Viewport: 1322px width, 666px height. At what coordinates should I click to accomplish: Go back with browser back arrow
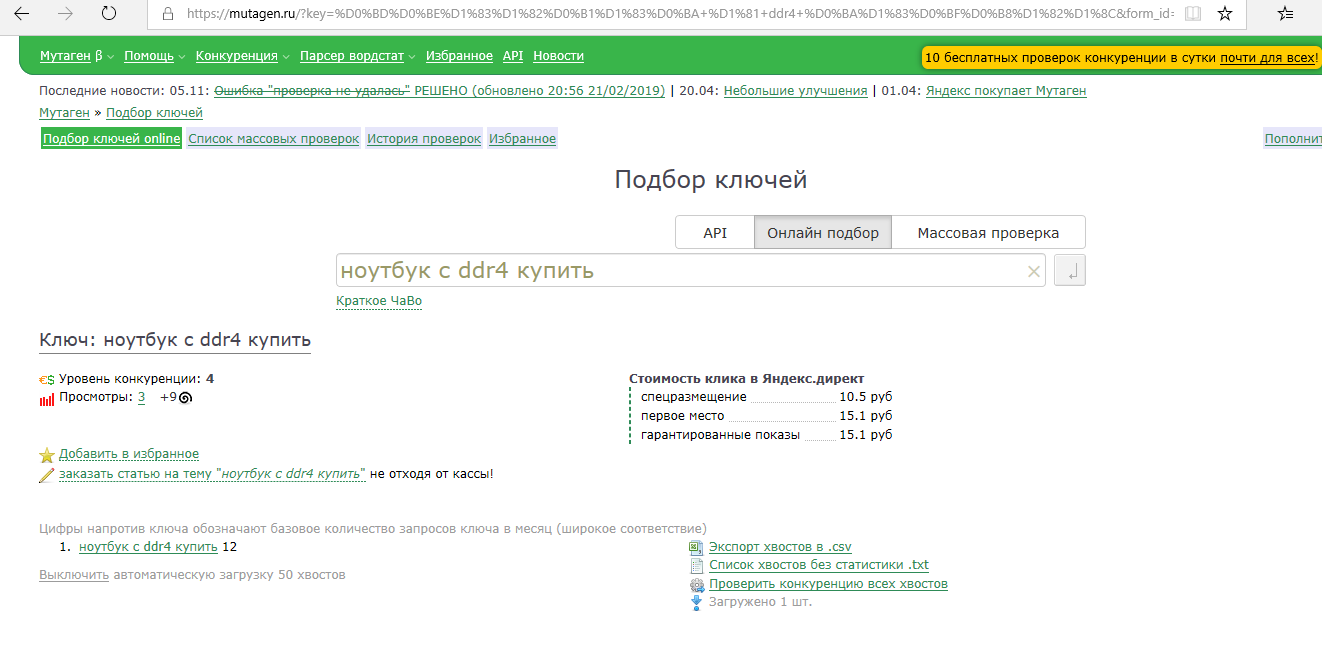22,14
